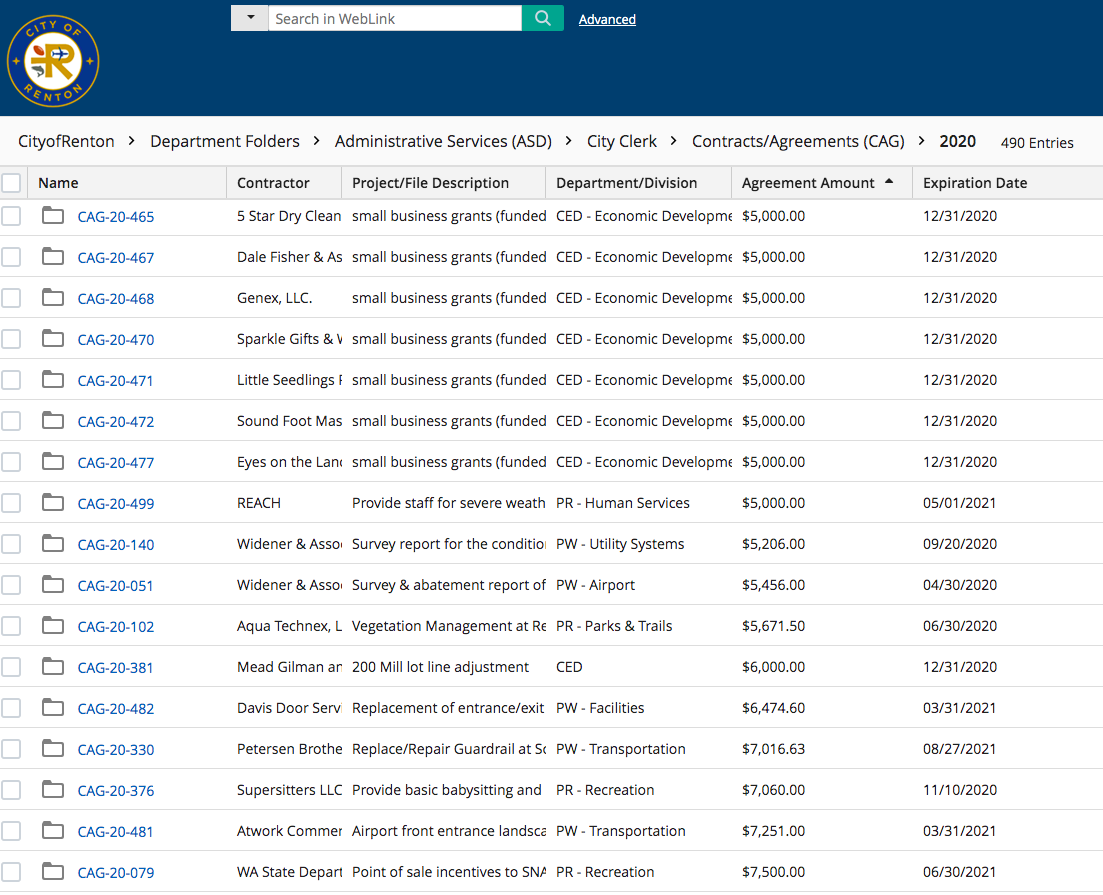Screen dimensions: 1103x895
Task: Check the select-all checkbox in header
Action: coord(11,183)
